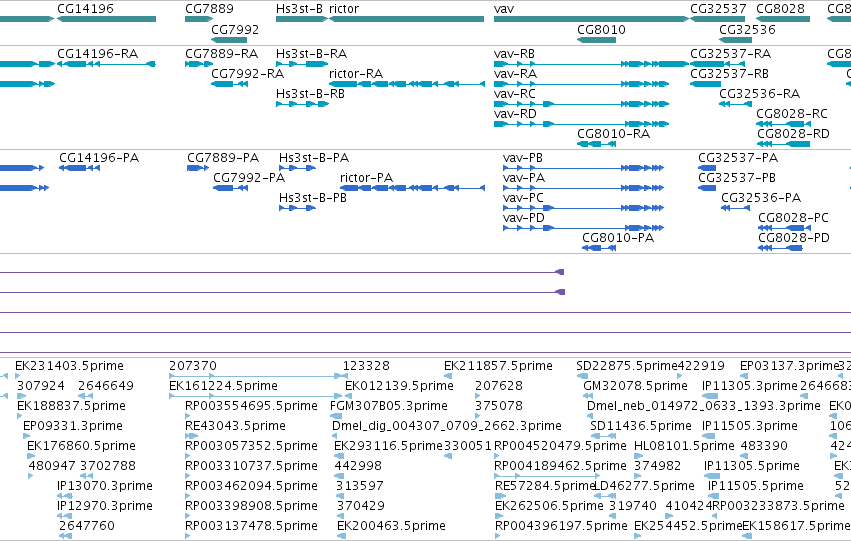
Task: Select transcript vav-RD
Action: [515, 113]
